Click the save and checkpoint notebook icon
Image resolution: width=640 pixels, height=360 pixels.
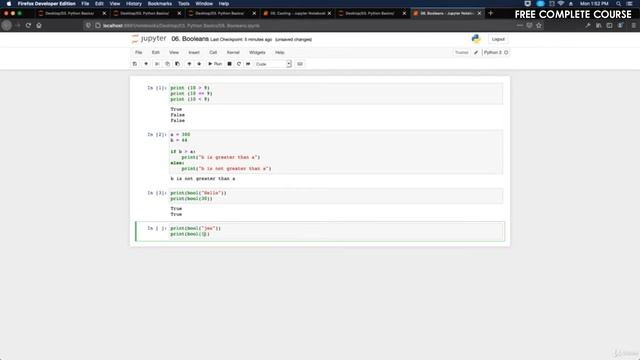pyautogui.click(x=135, y=64)
